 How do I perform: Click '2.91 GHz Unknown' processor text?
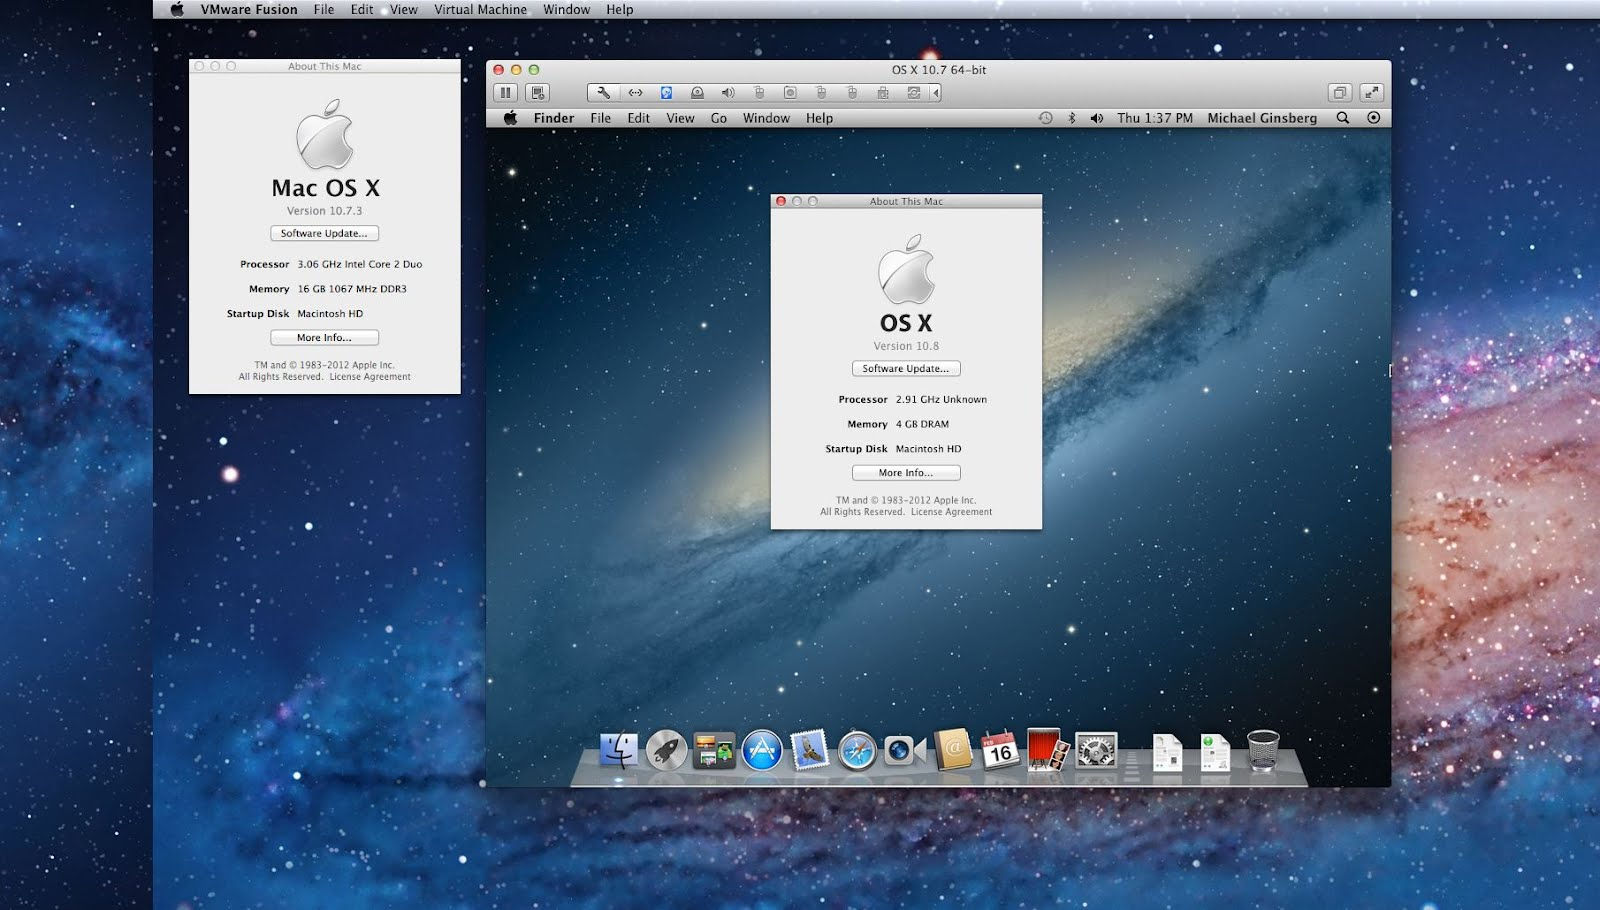(x=941, y=399)
